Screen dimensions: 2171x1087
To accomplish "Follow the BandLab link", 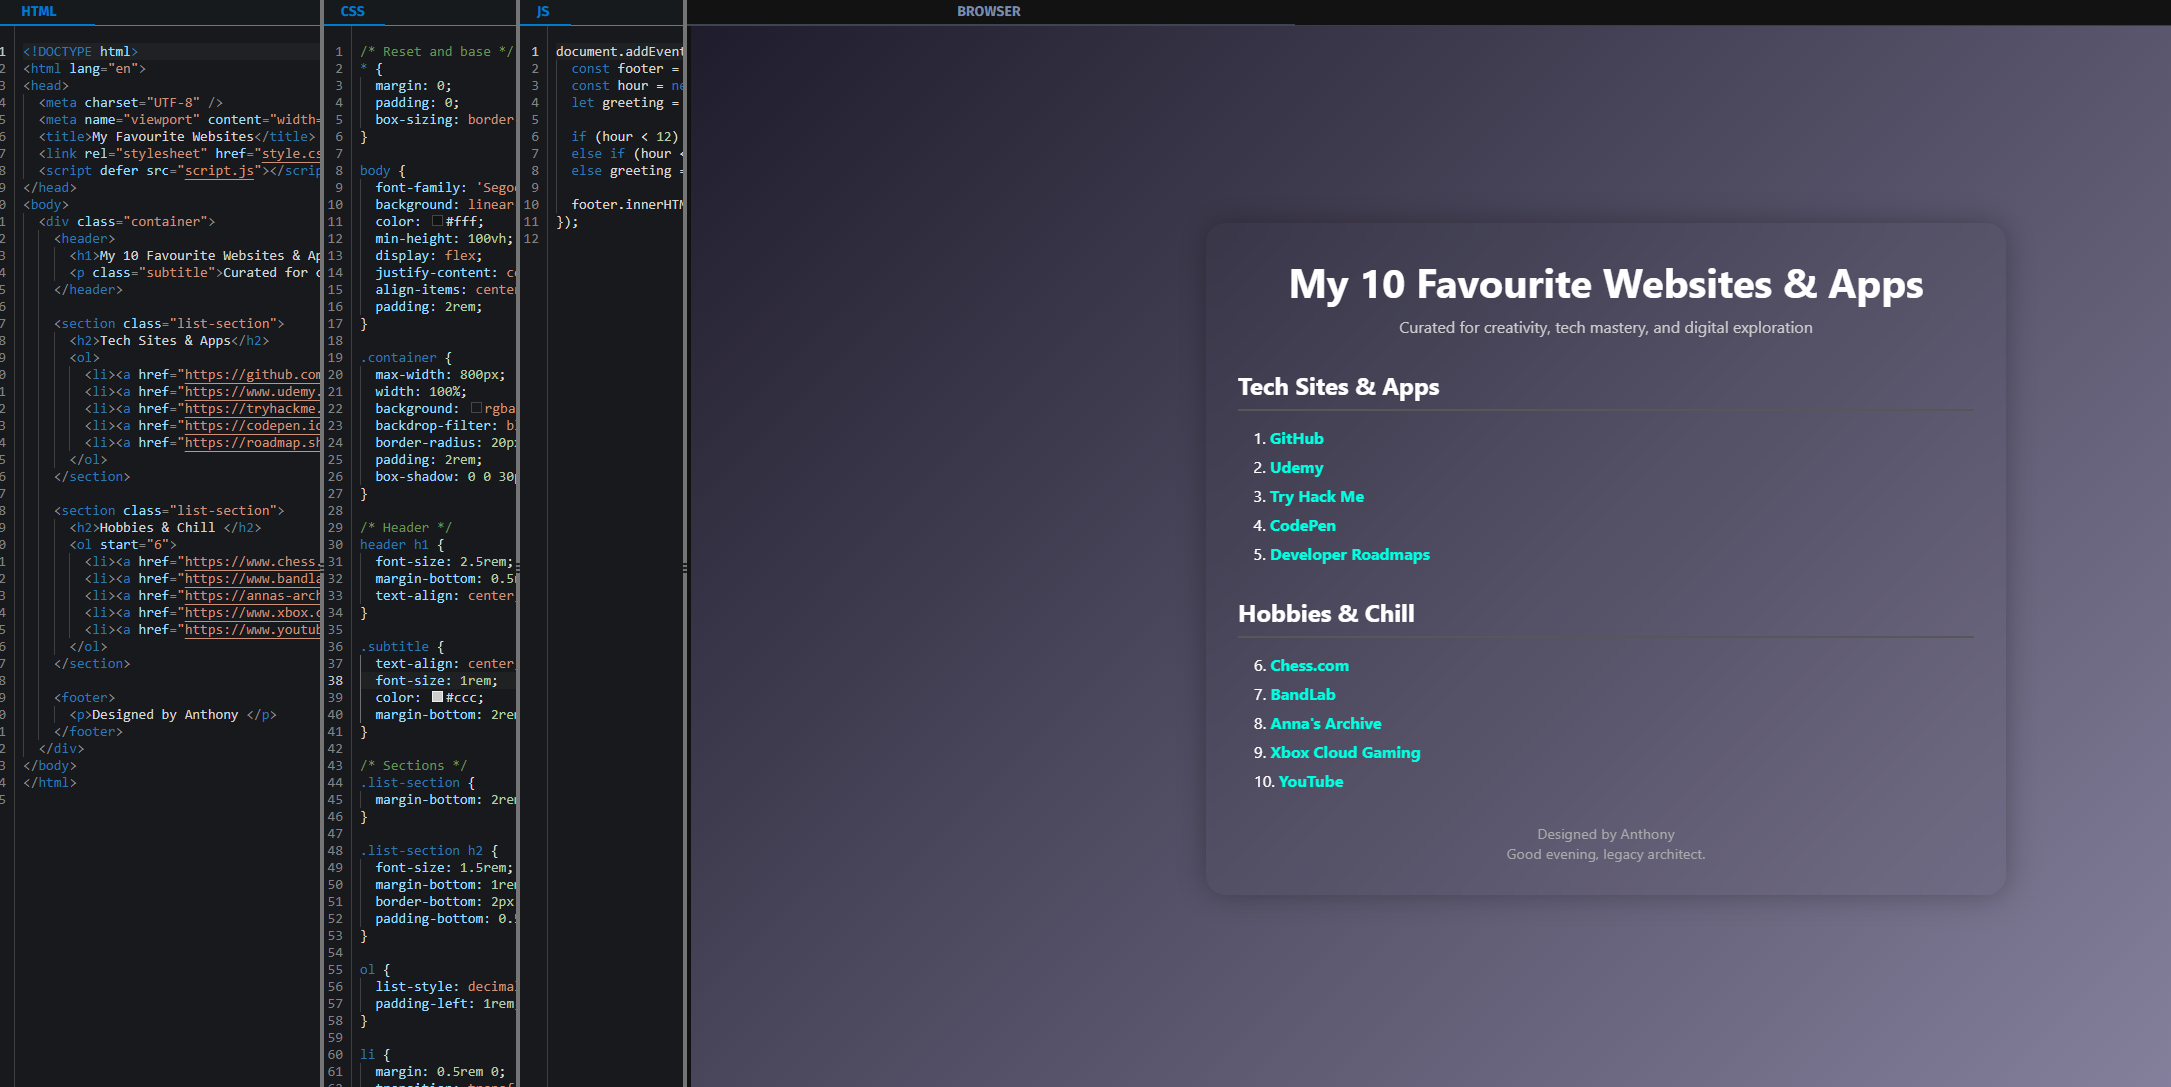I will click(1302, 694).
